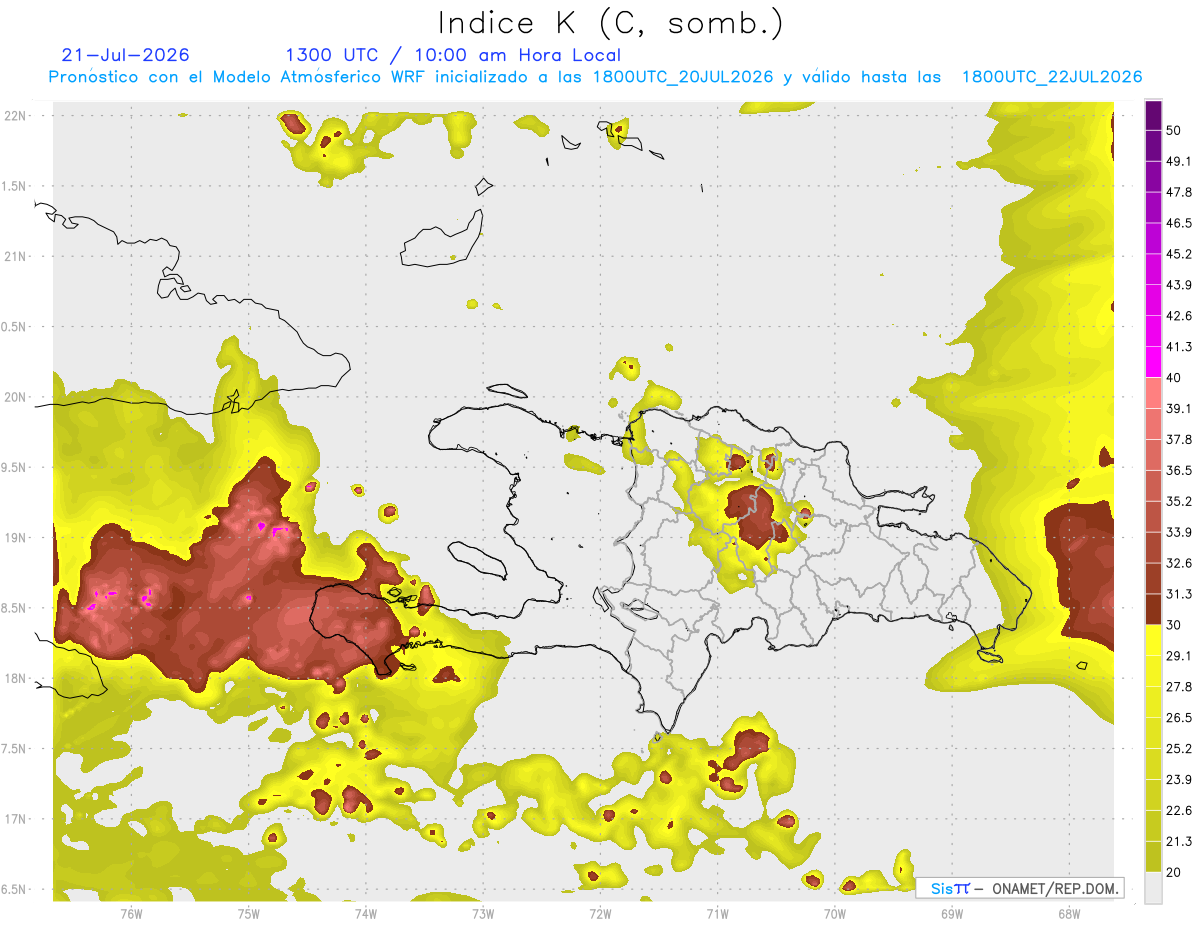Click the longitude axis label "76W"
Screen dimensions: 1200x927
[x=131, y=912]
